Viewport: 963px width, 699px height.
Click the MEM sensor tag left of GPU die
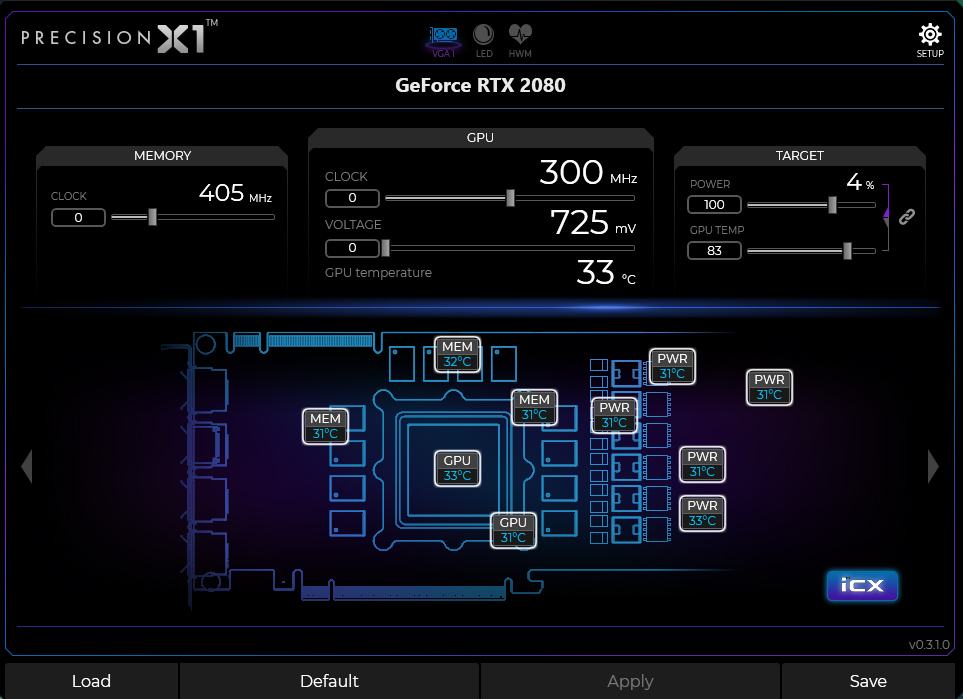coord(326,426)
